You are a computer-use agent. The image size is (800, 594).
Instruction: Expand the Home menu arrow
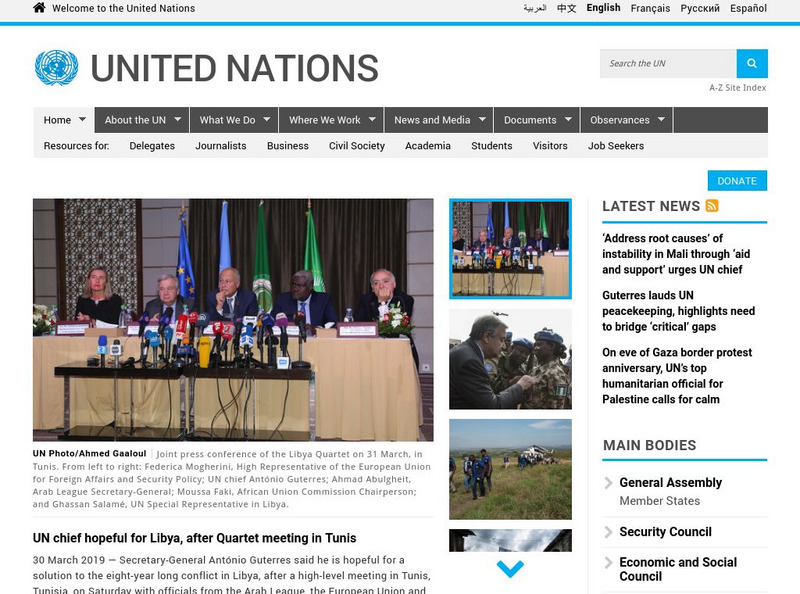tap(82, 119)
